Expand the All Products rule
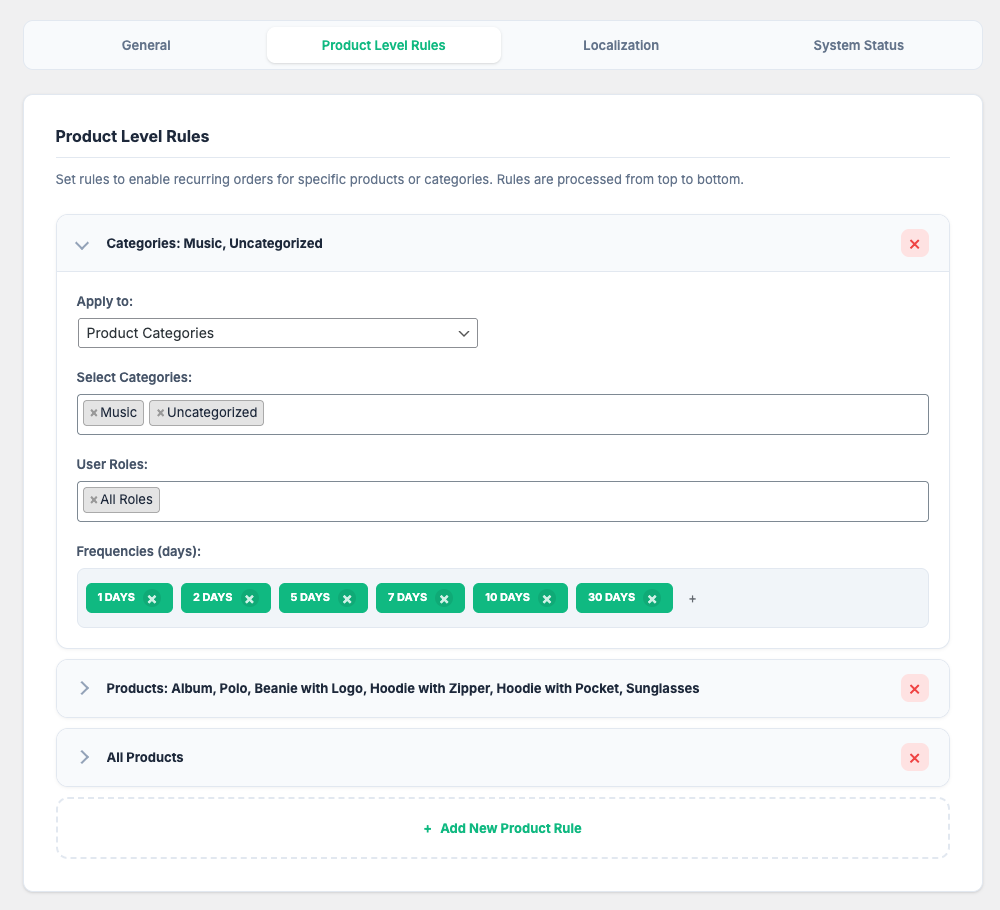The height and width of the screenshot is (910, 1000). coord(84,757)
